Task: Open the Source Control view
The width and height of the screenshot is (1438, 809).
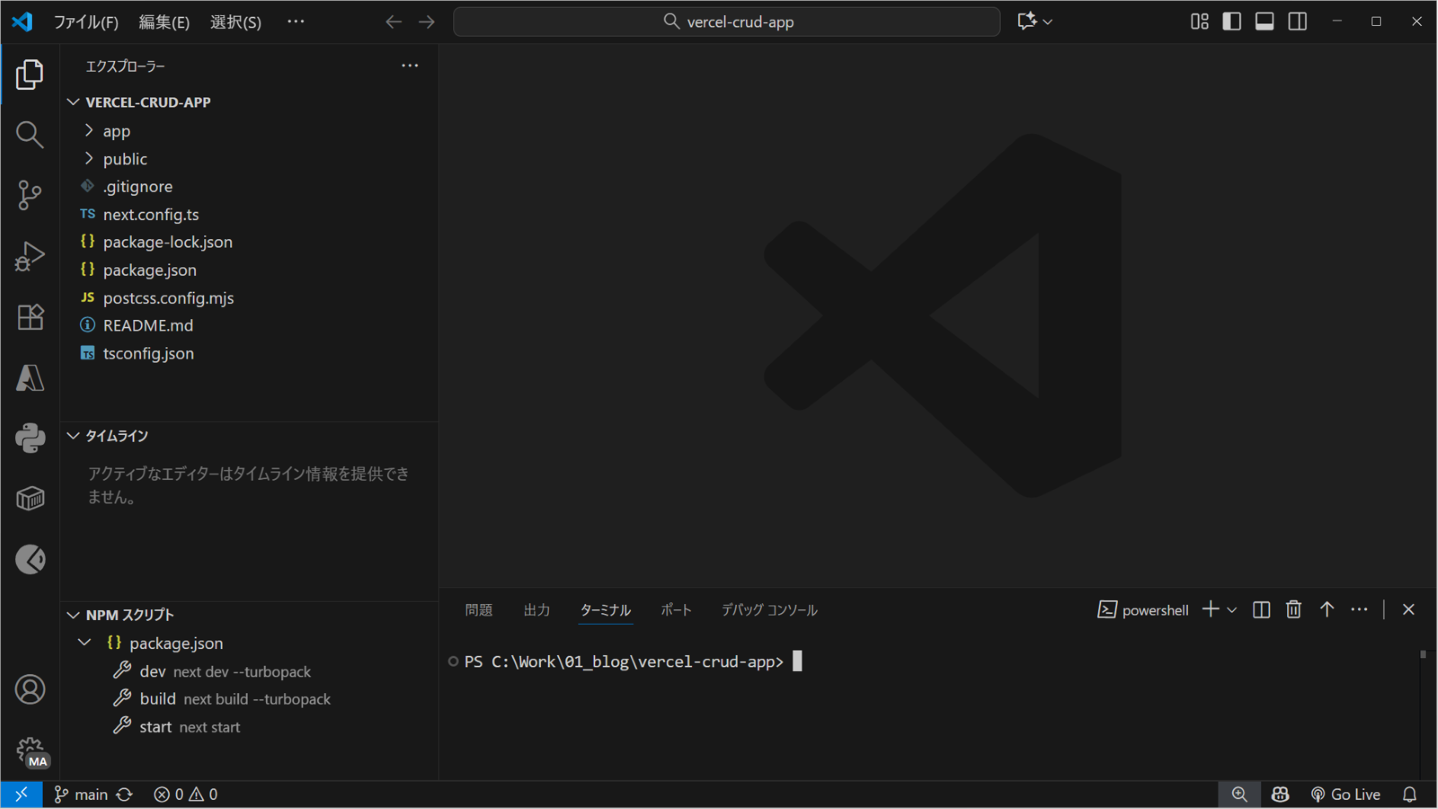Action: pos(30,195)
